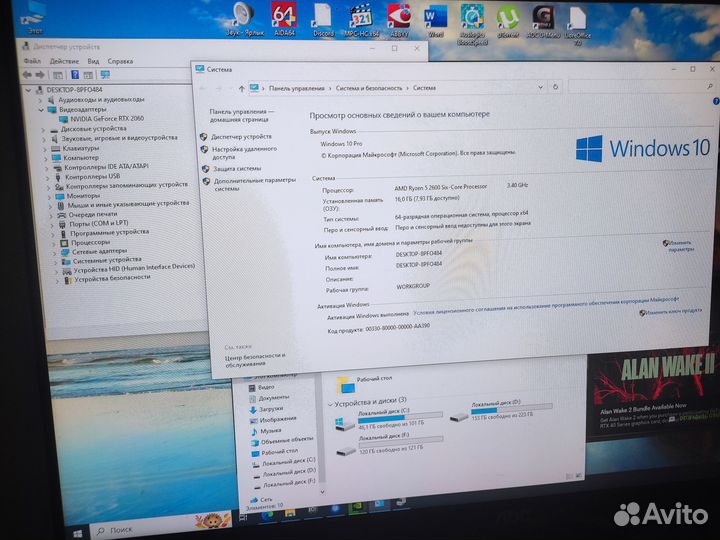
Task: Collapse the Видеоадаптеры node in Device Manager
Action: pyautogui.click(x=41, y=110)
